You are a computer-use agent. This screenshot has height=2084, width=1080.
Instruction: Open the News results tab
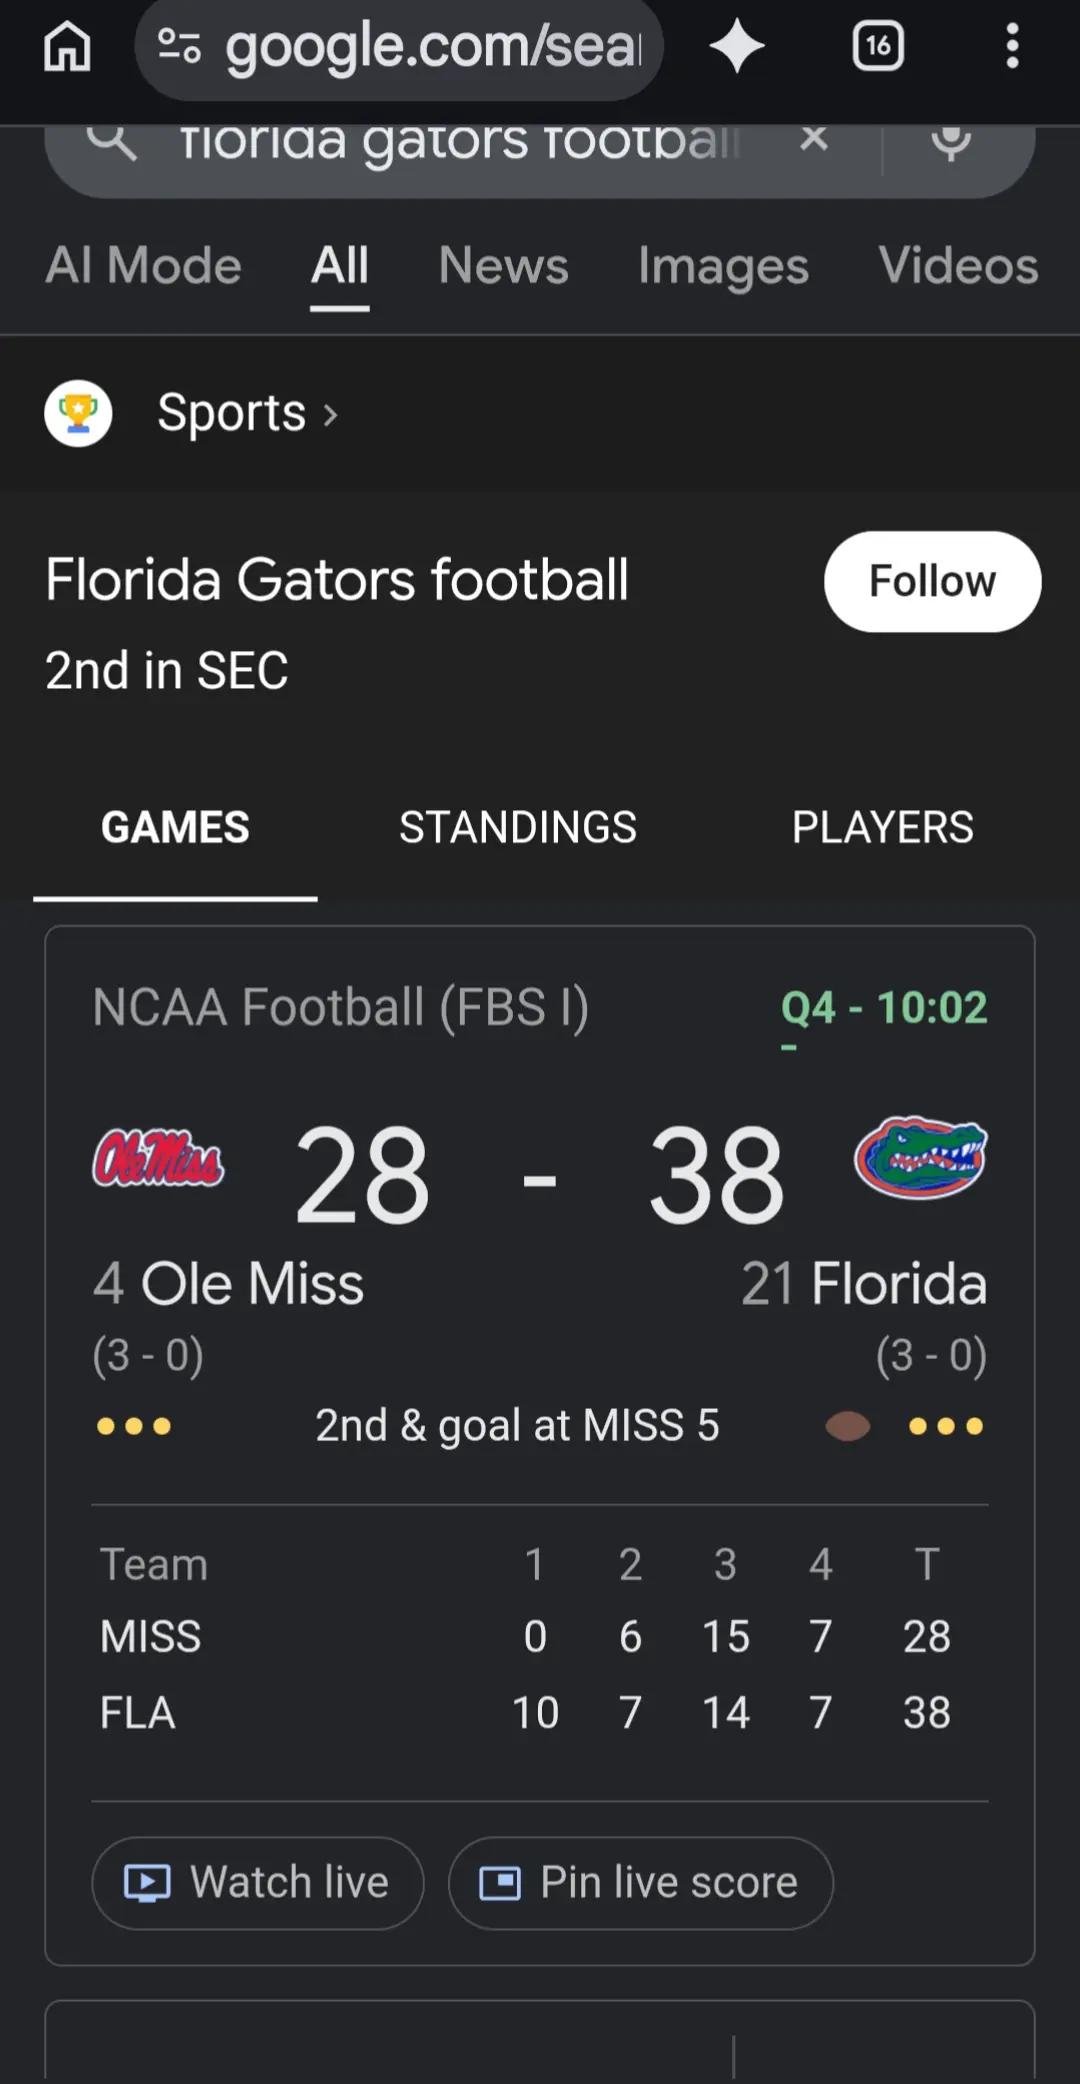503,266
